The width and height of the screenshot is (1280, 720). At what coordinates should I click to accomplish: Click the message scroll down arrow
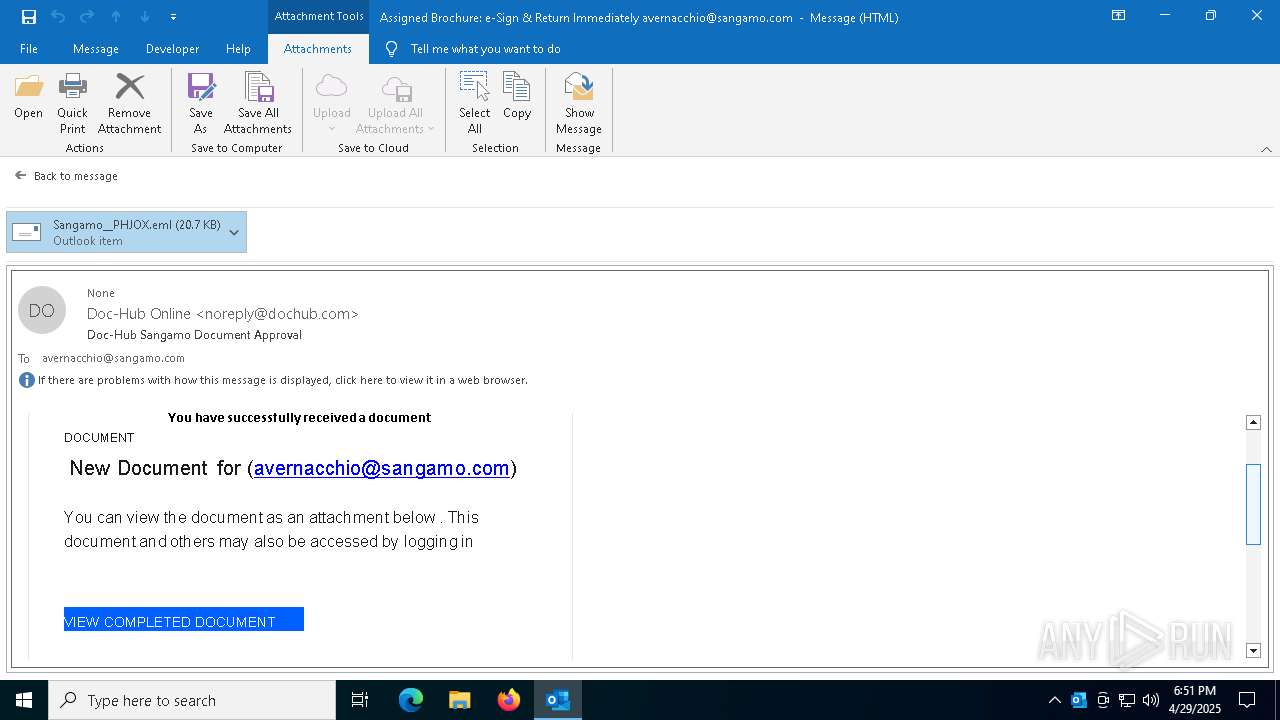(x=1254, y=651)
